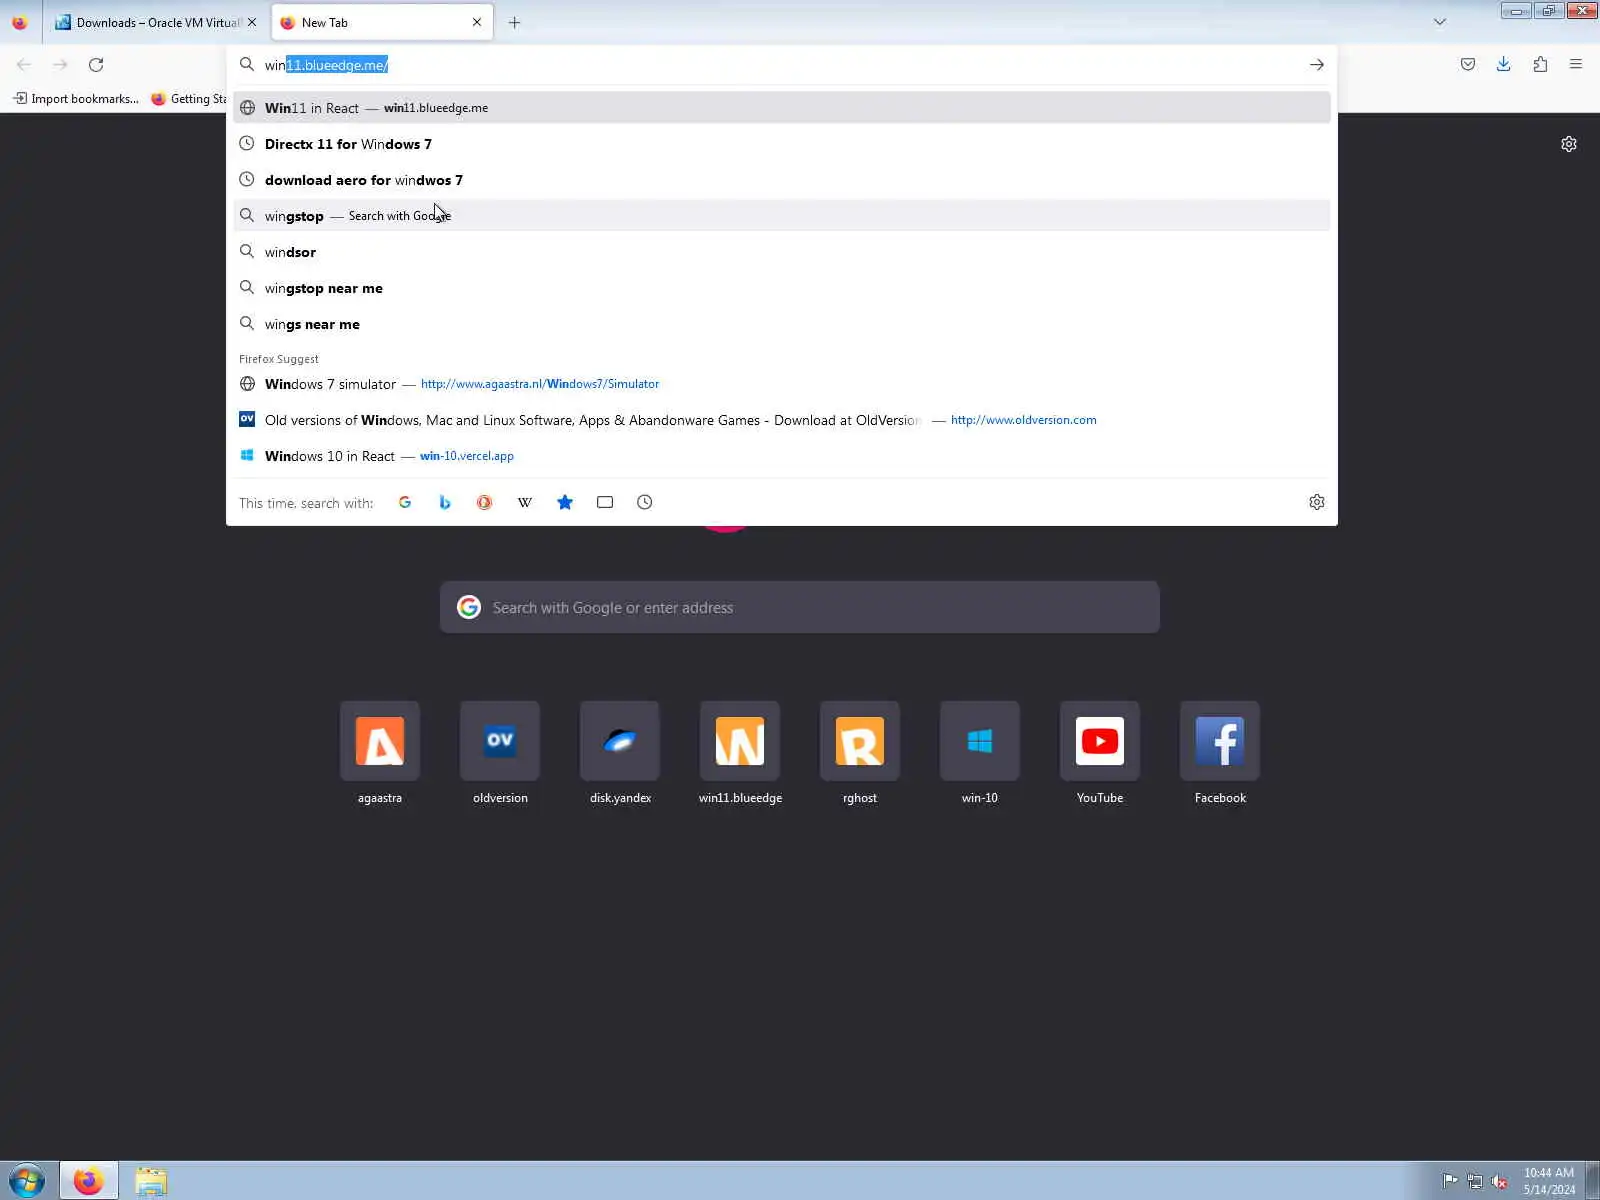
Task: Open Action Center flag tray icon
Action: [1450, 1181]
